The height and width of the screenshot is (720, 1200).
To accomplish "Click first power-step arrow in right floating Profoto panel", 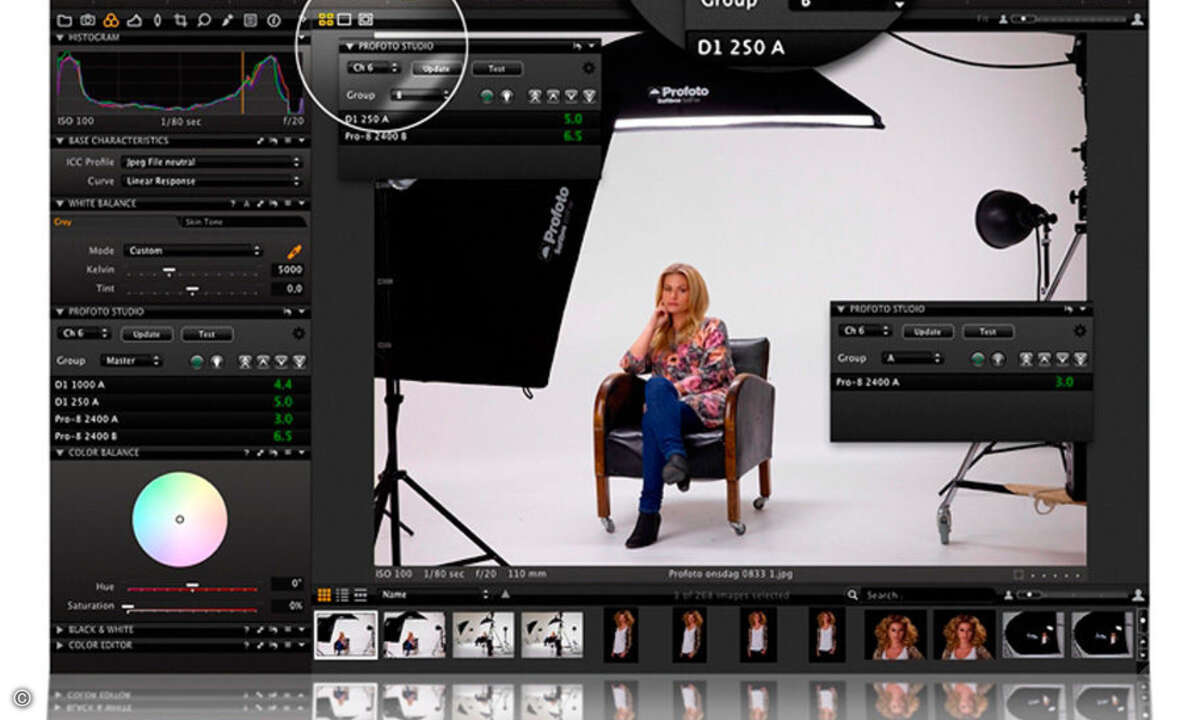I will 1026,358.
